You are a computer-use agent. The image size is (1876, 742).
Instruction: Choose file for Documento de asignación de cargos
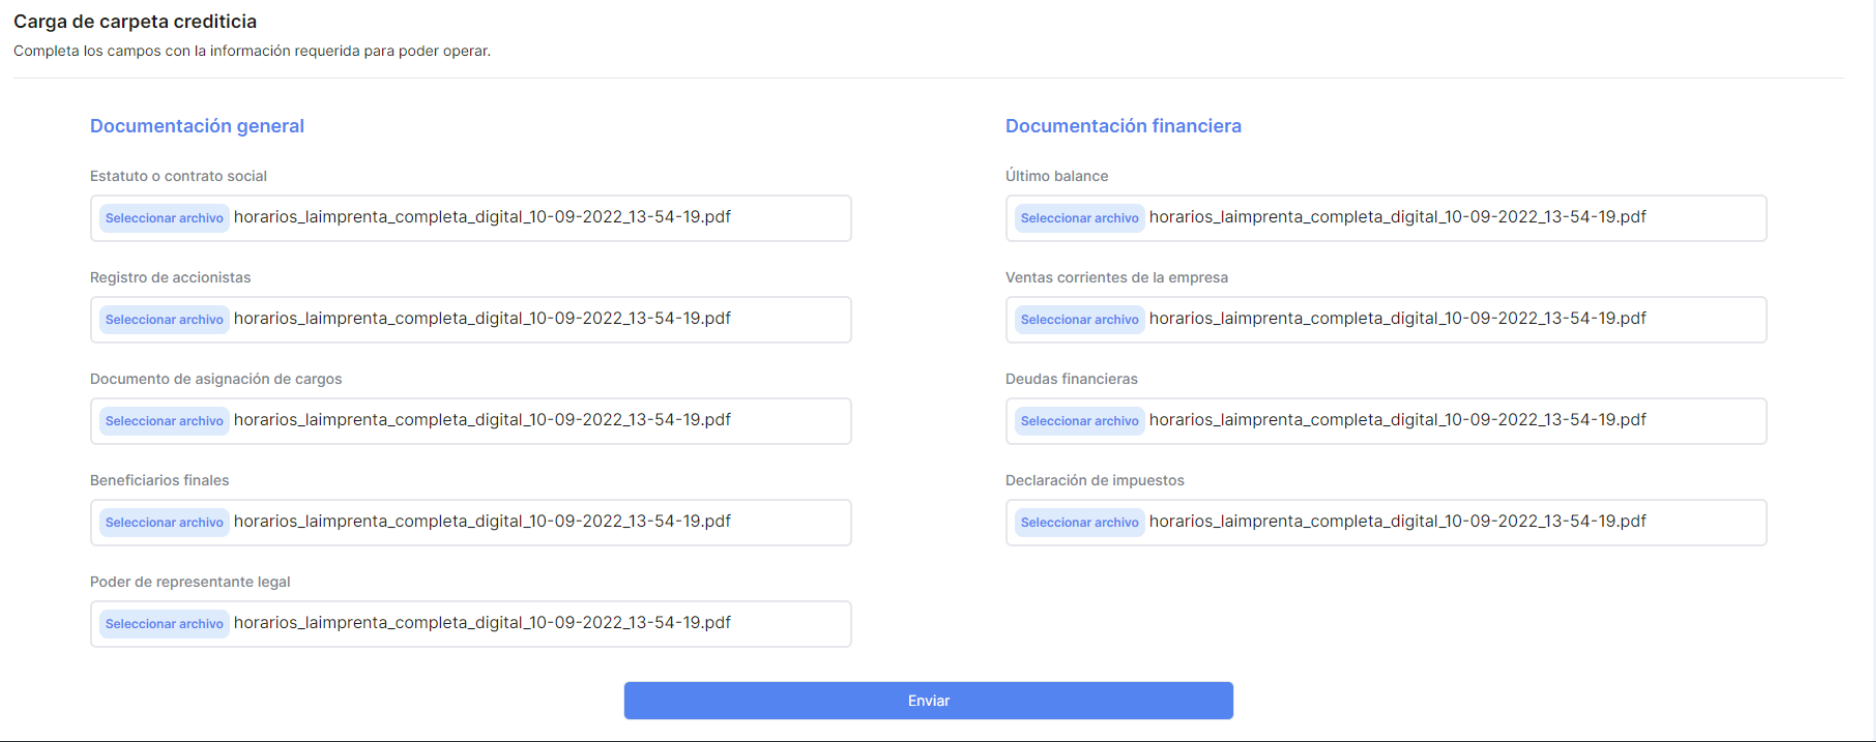(164, 421)
